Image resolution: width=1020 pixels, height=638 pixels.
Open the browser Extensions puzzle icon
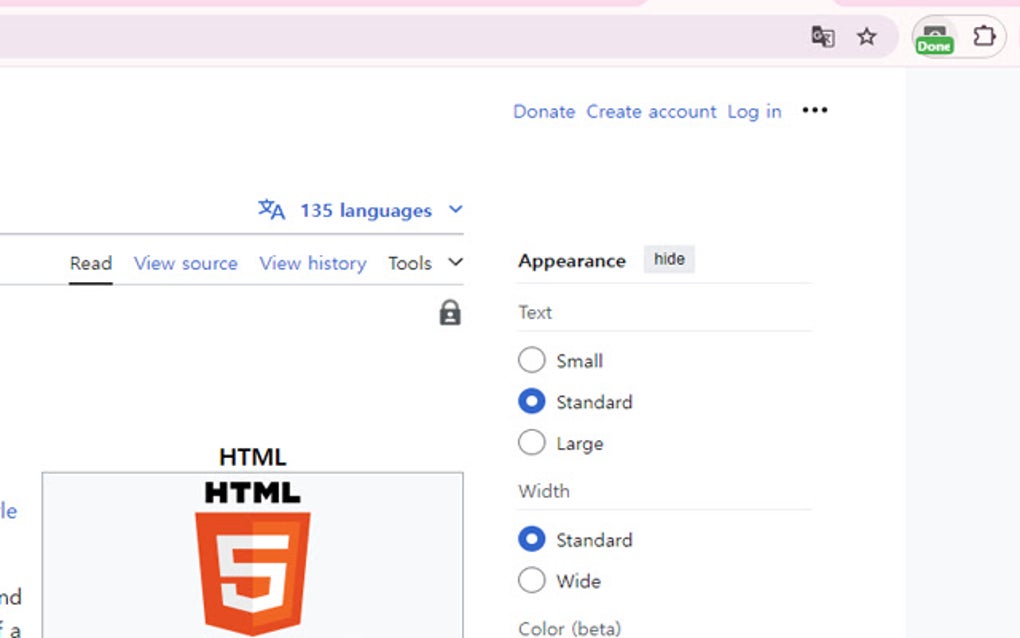tap(985, 36)
